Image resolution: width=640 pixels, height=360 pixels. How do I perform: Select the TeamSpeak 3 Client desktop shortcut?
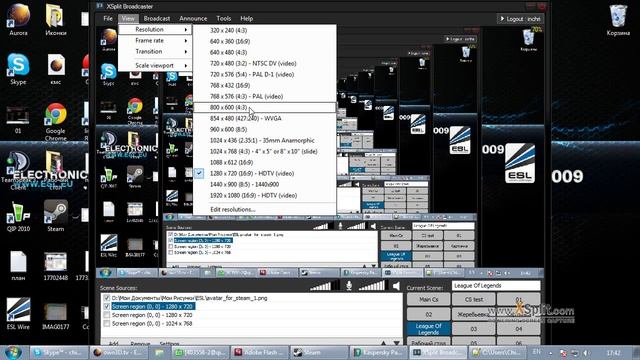(18, 171)
